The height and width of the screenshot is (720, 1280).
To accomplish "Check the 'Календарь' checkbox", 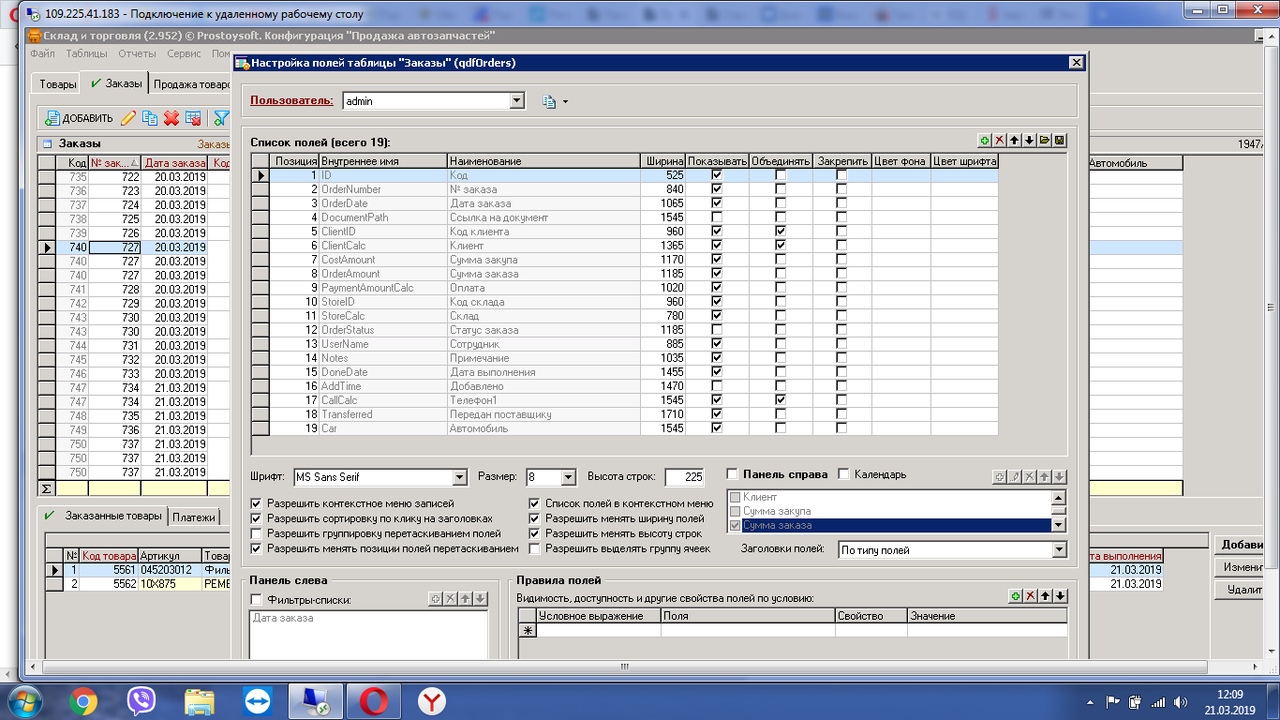I will pos(843,474).
